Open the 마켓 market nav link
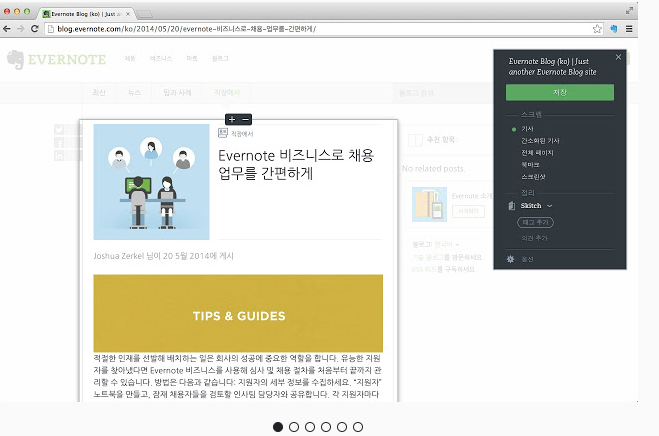 click(192, 58)
